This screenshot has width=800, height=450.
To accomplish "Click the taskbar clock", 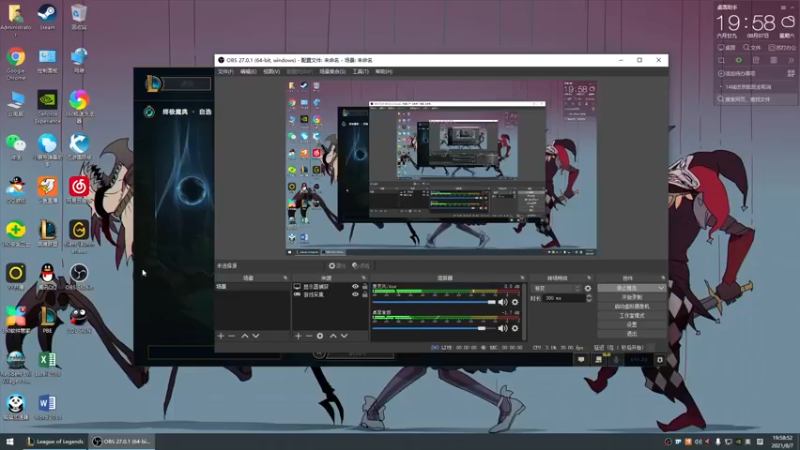I will click(782, 441).
